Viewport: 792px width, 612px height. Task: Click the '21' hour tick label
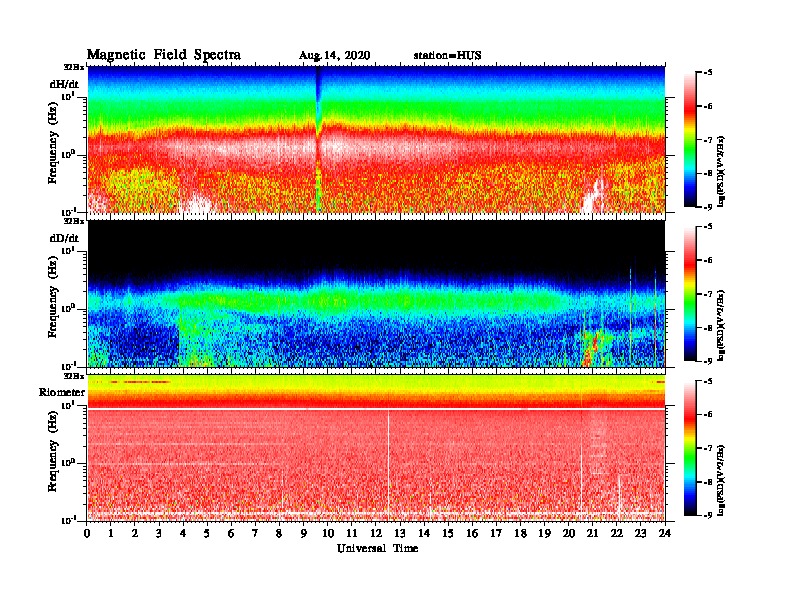593,534
